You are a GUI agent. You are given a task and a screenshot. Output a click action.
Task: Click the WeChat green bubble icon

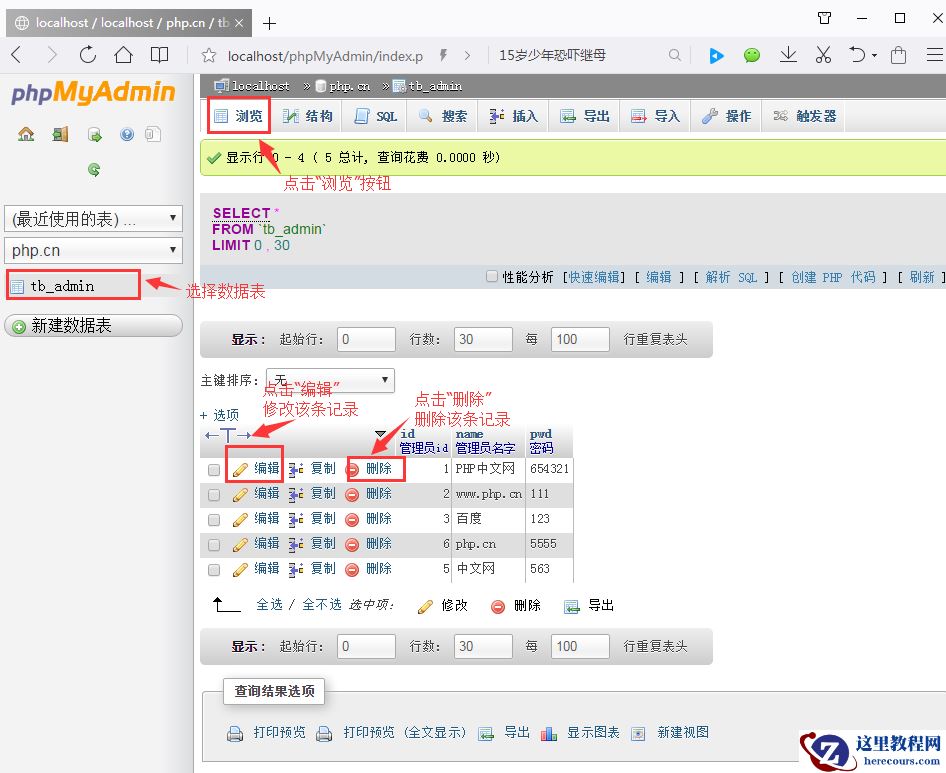tap(752, 56)
